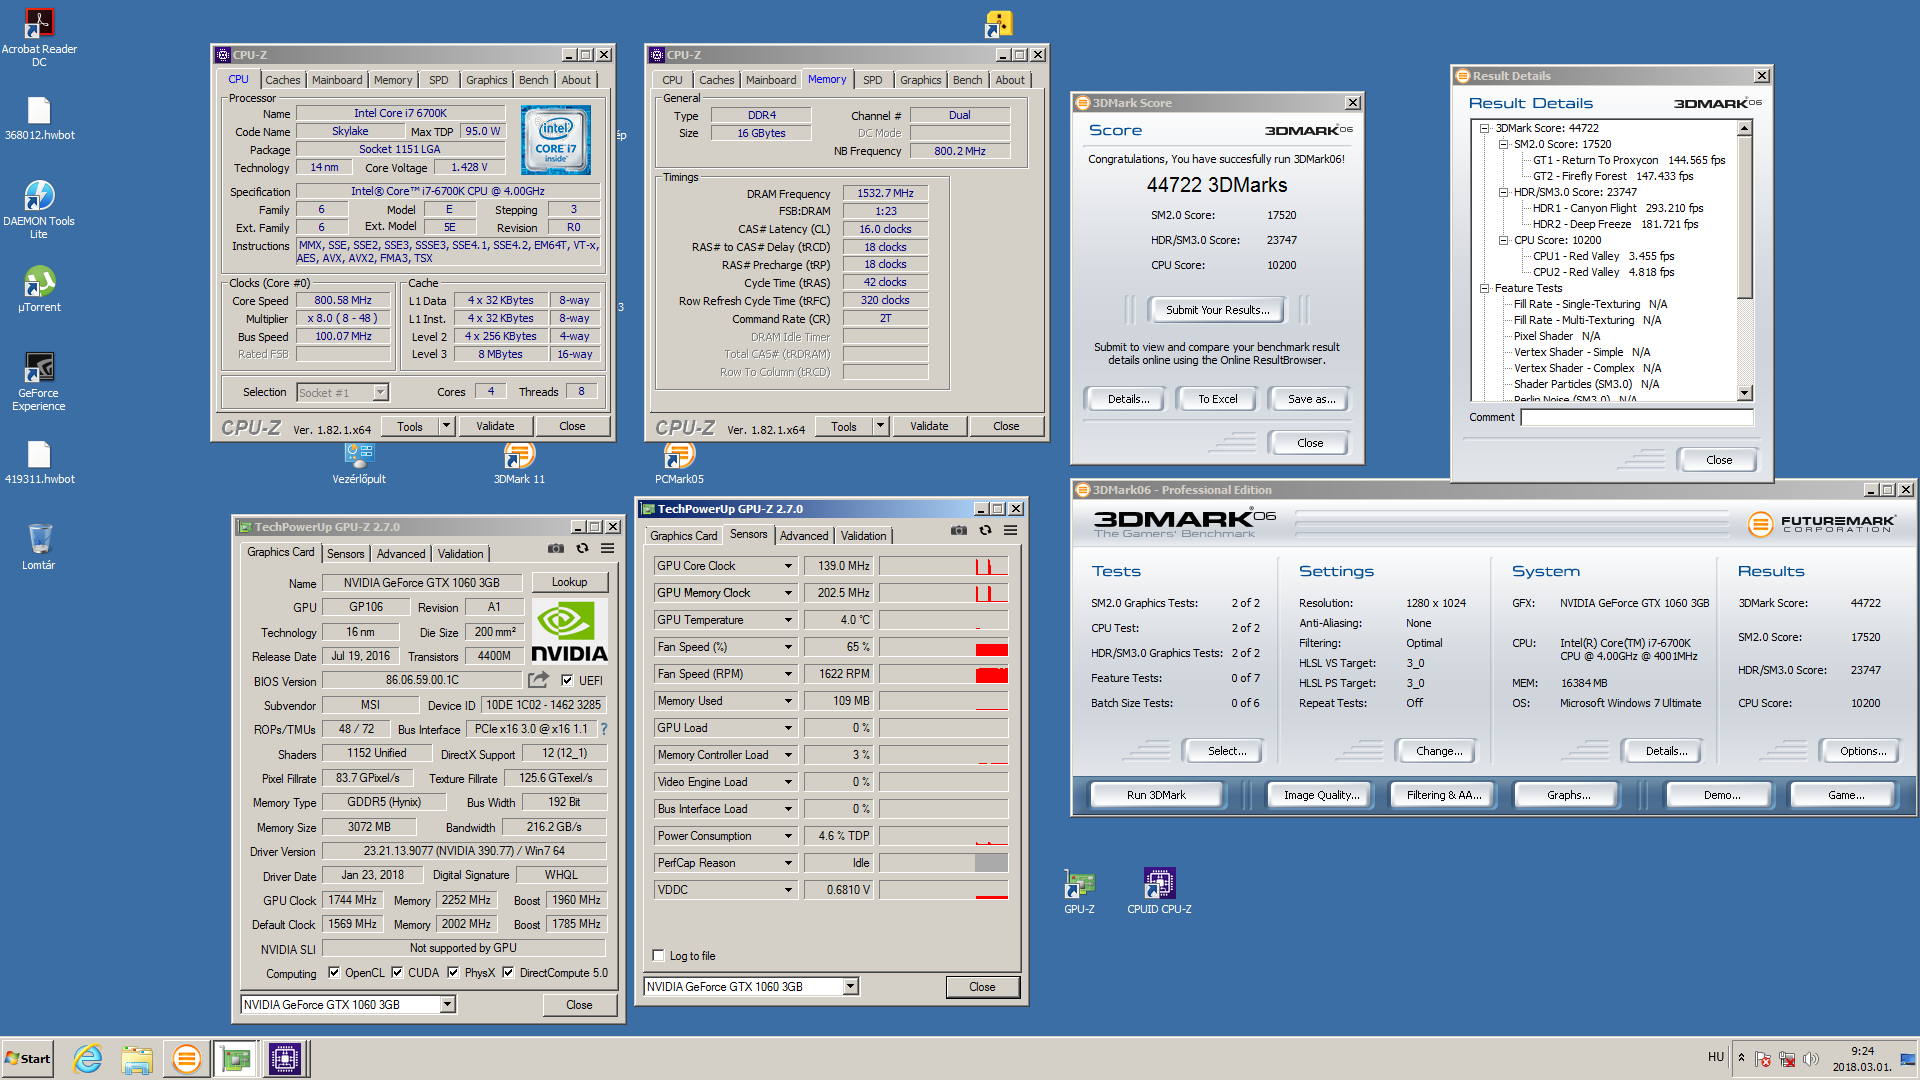This screenshot has width=1920, height=1080.
Task: Open the µTorrent desktop shortcut
Action: point(39,289)
